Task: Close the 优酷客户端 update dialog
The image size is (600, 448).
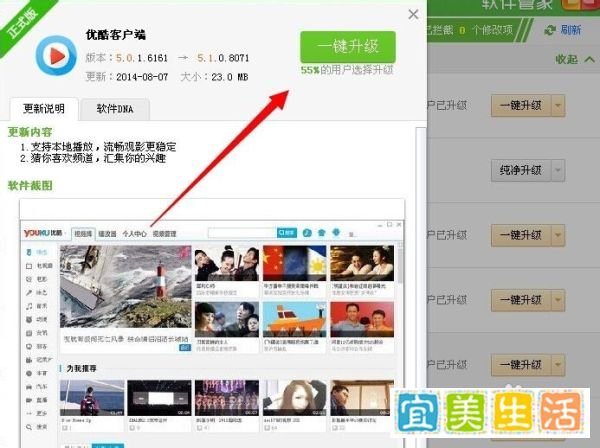Action: 413,15
